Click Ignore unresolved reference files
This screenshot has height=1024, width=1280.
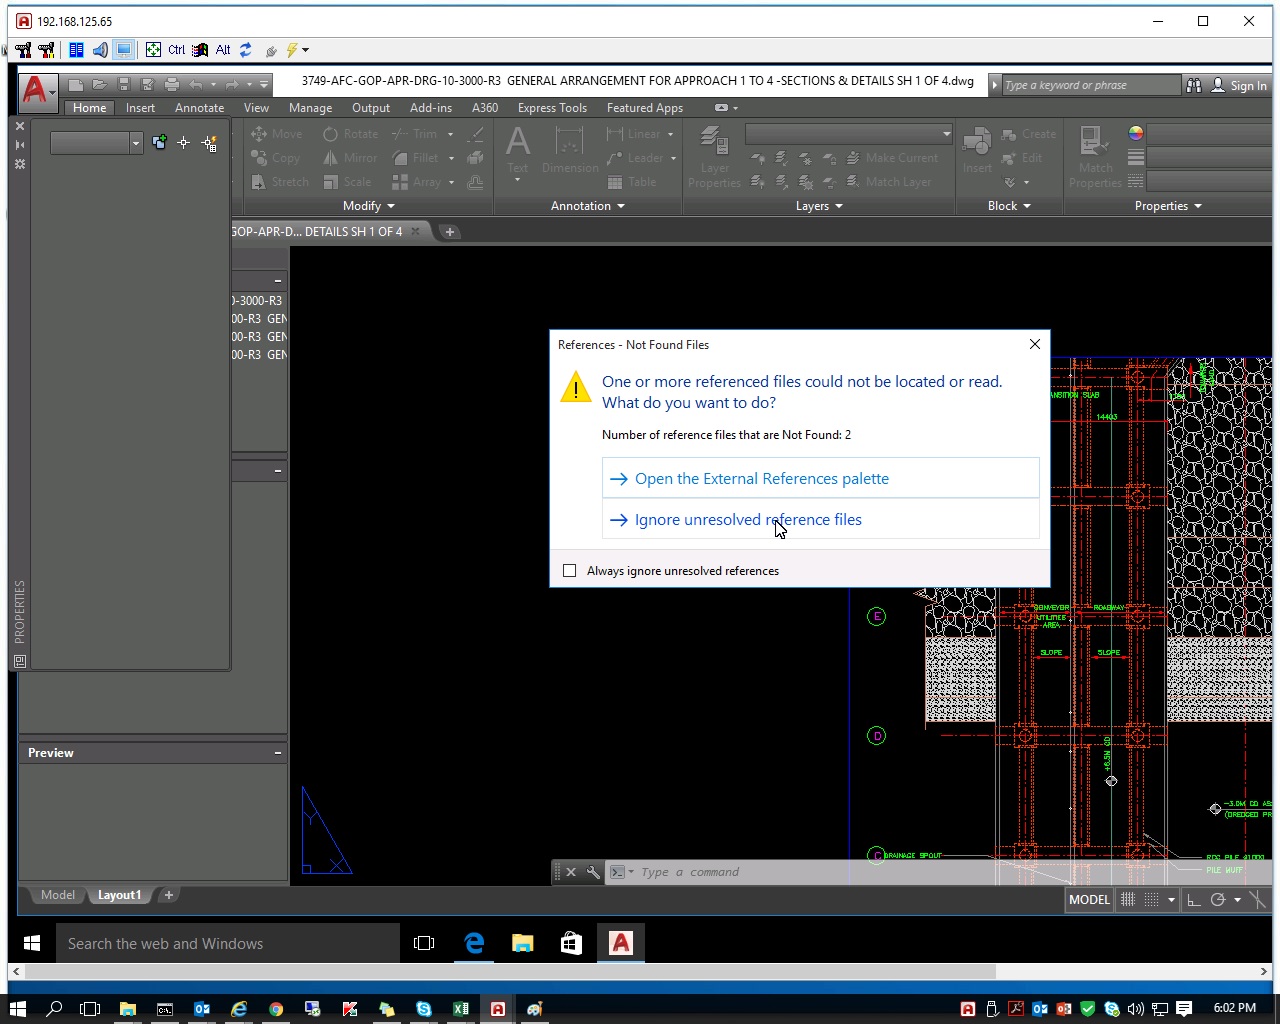748,519
